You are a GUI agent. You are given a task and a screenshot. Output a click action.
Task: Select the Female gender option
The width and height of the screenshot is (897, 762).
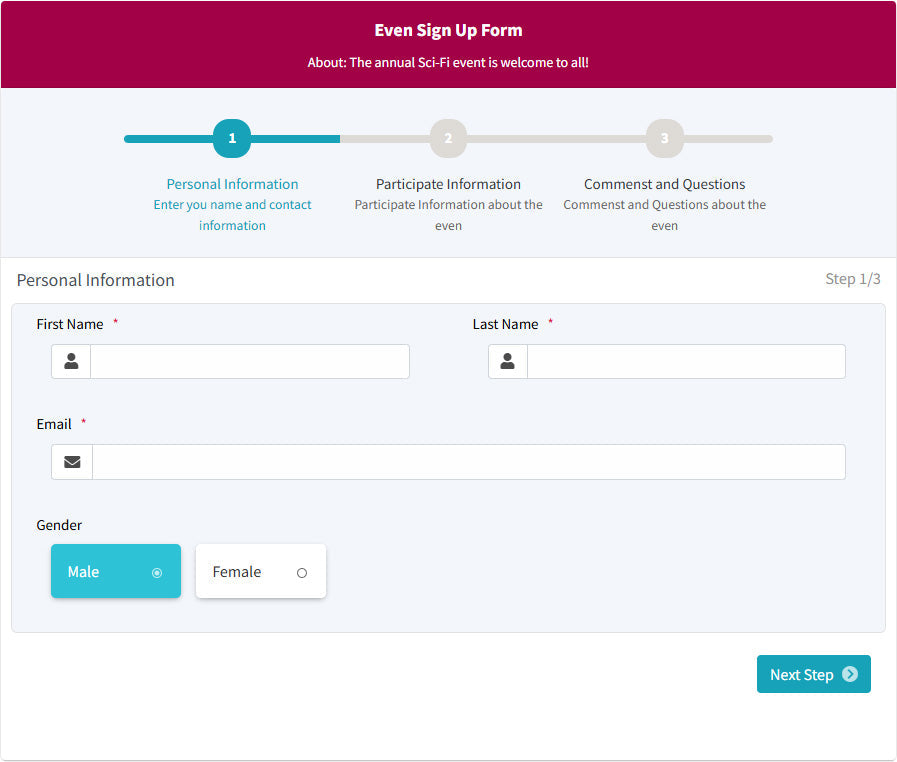260,571
